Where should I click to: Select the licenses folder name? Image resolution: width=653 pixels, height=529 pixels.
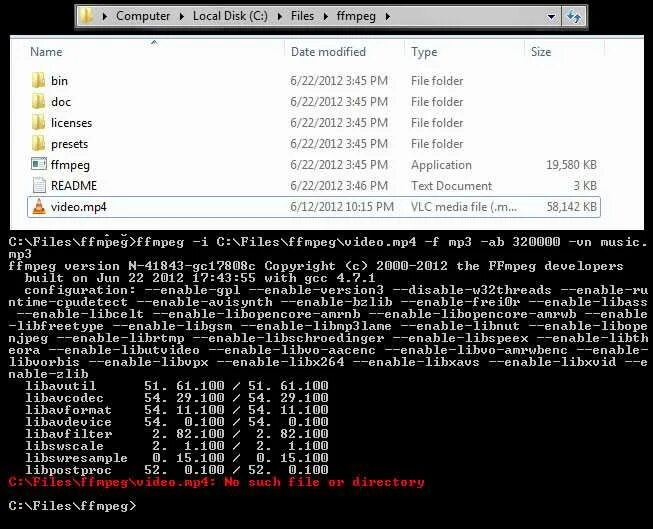point(71,123)
